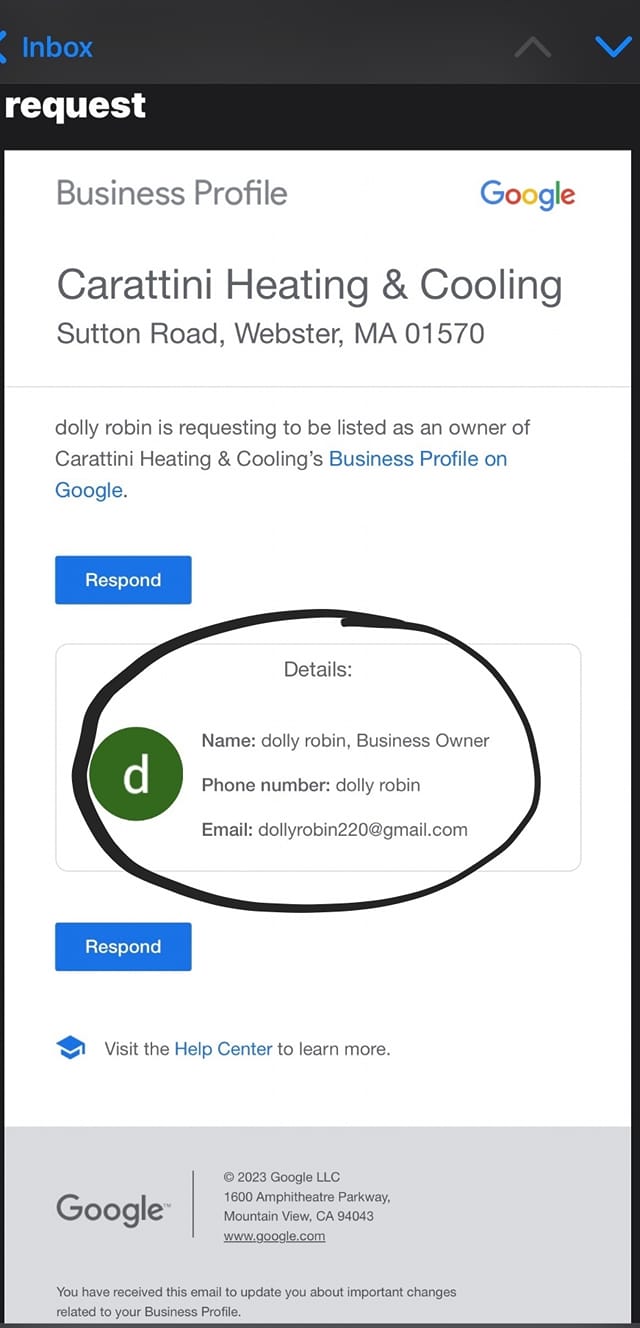Screen dimensions: 640x1328
Task: Select the 'Mountain View, CA 94043' line
Action: [299, 1216]
